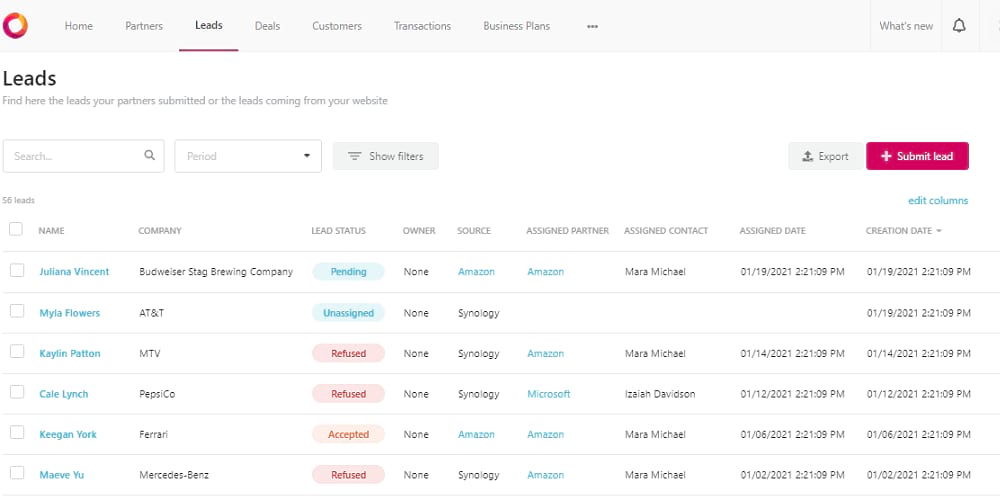
Task: Open the What's new panel
Action: coord(906,26)
